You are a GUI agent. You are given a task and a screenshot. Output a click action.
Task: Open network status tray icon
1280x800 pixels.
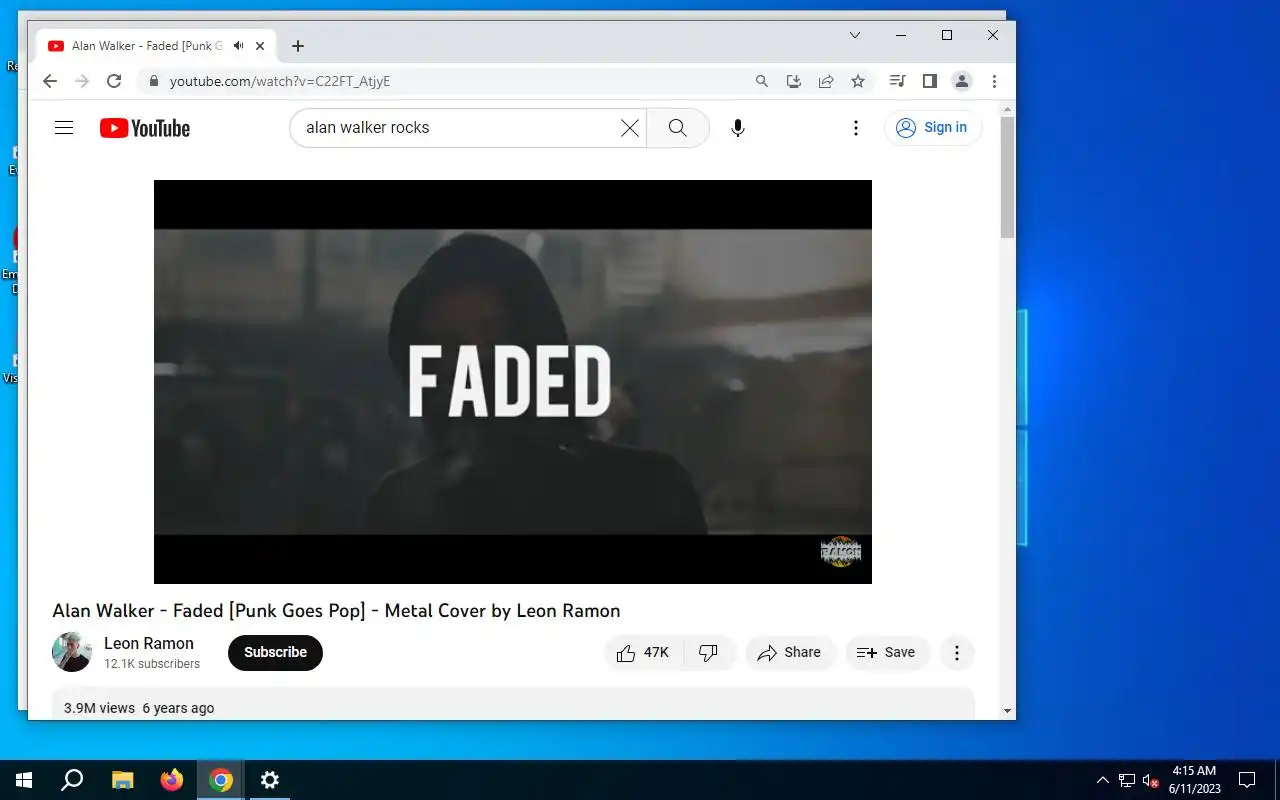[x=1127, y=780]
